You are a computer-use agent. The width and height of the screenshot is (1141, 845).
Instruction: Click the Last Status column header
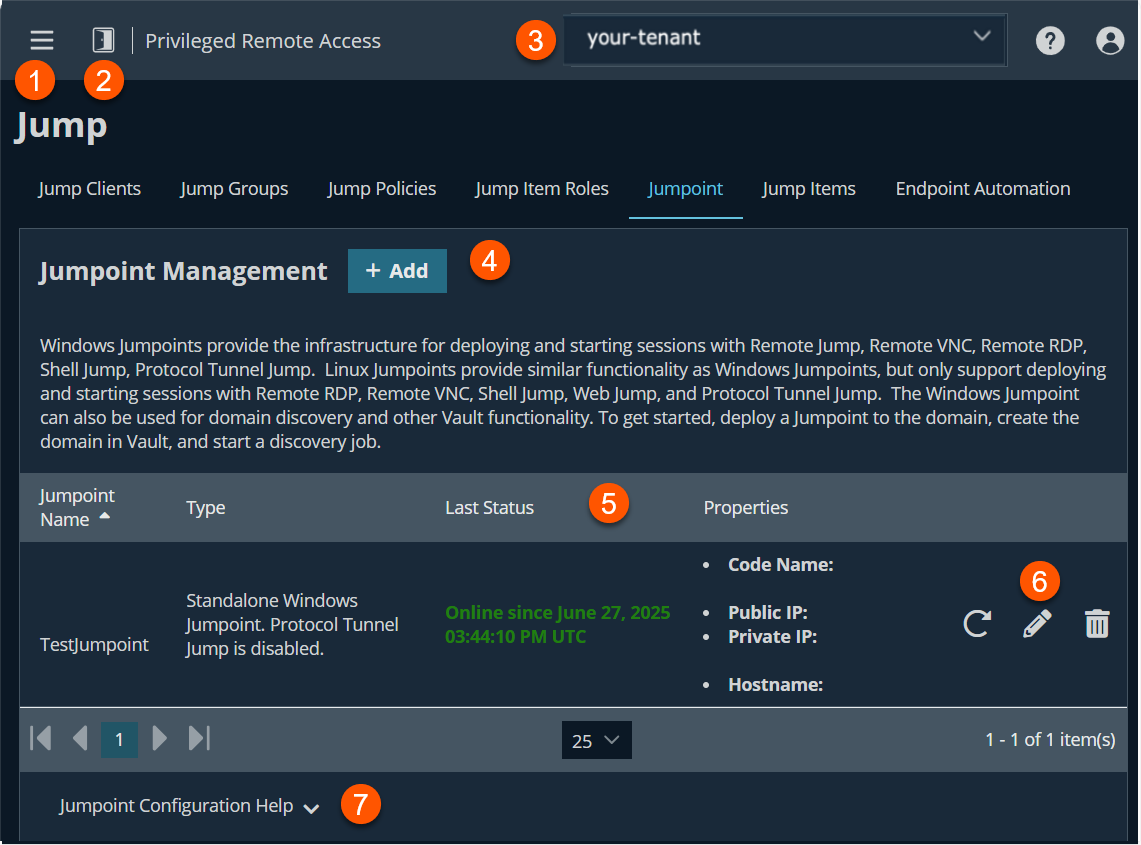490,507
